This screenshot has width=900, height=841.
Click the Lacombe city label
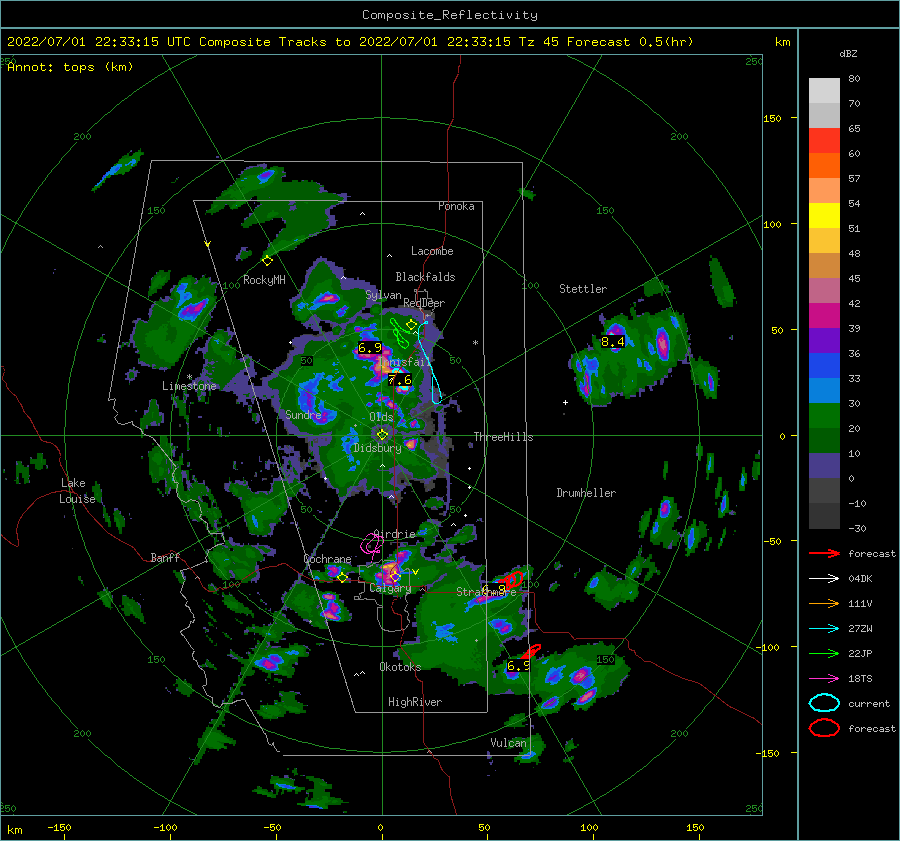coord(432,251)
